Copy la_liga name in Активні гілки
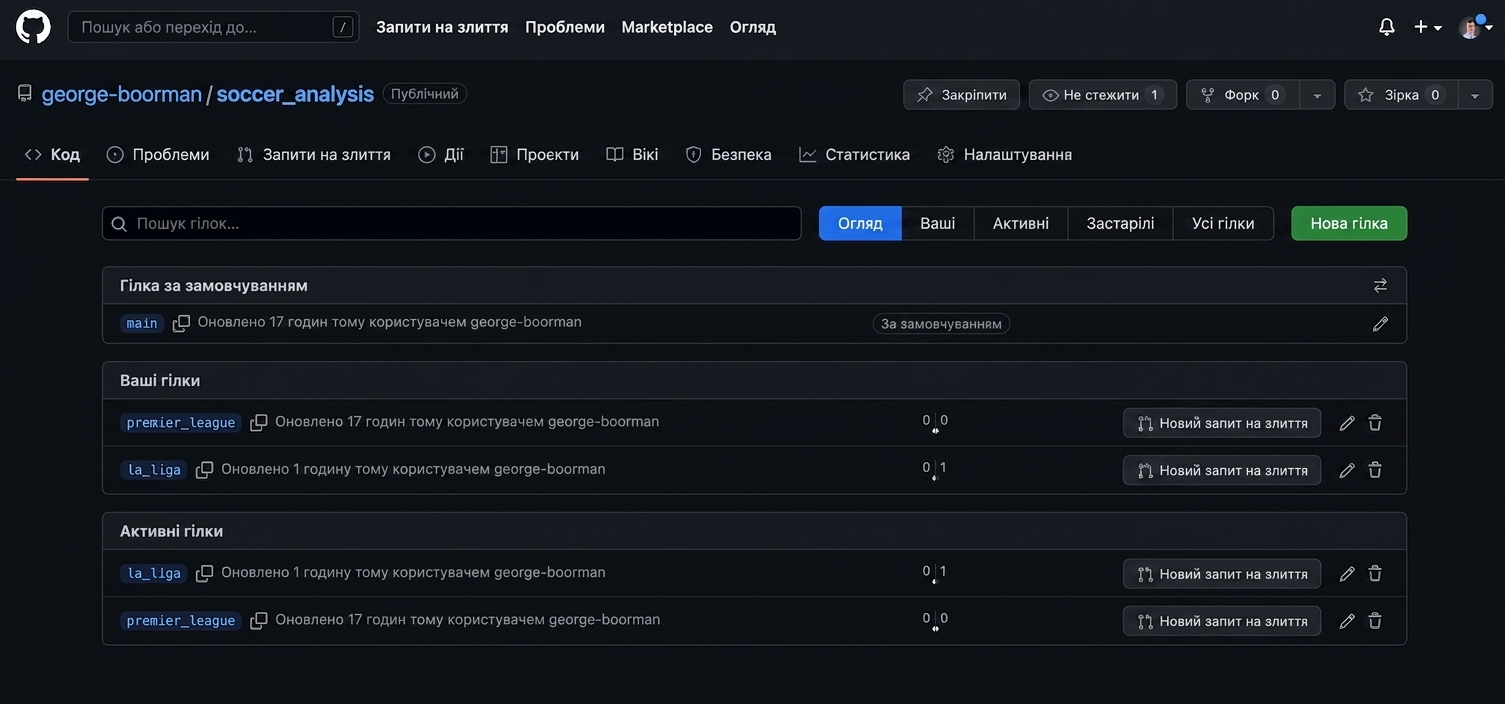The width and height of the screenshot is (1505, 704). tap(204, 574)
